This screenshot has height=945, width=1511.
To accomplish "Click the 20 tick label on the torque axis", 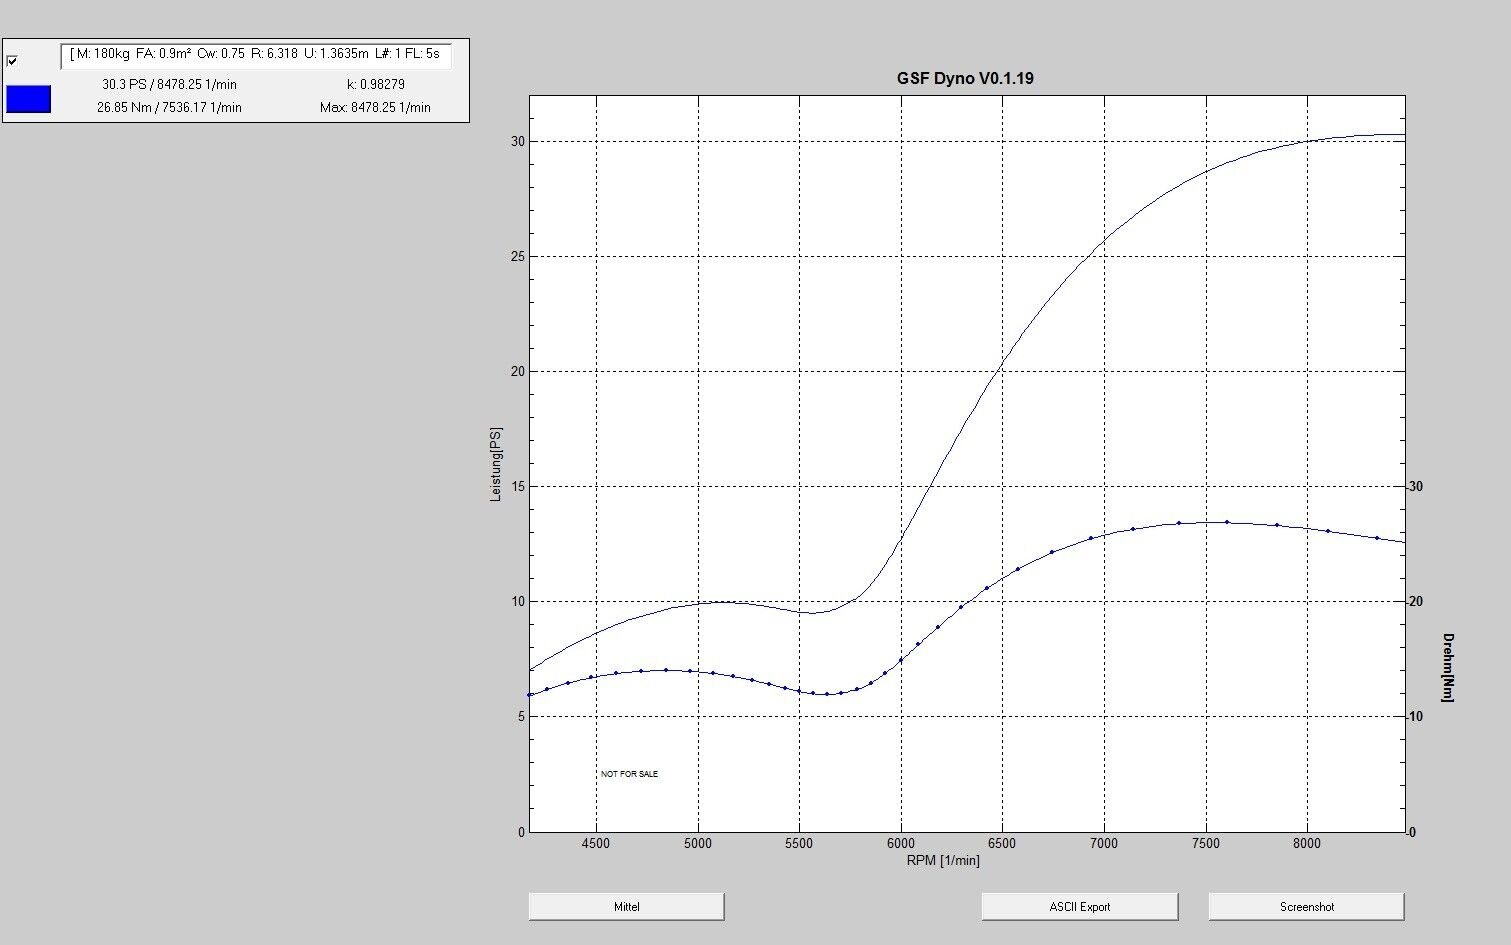I will pyautogui.click(x=1415, y=602).
